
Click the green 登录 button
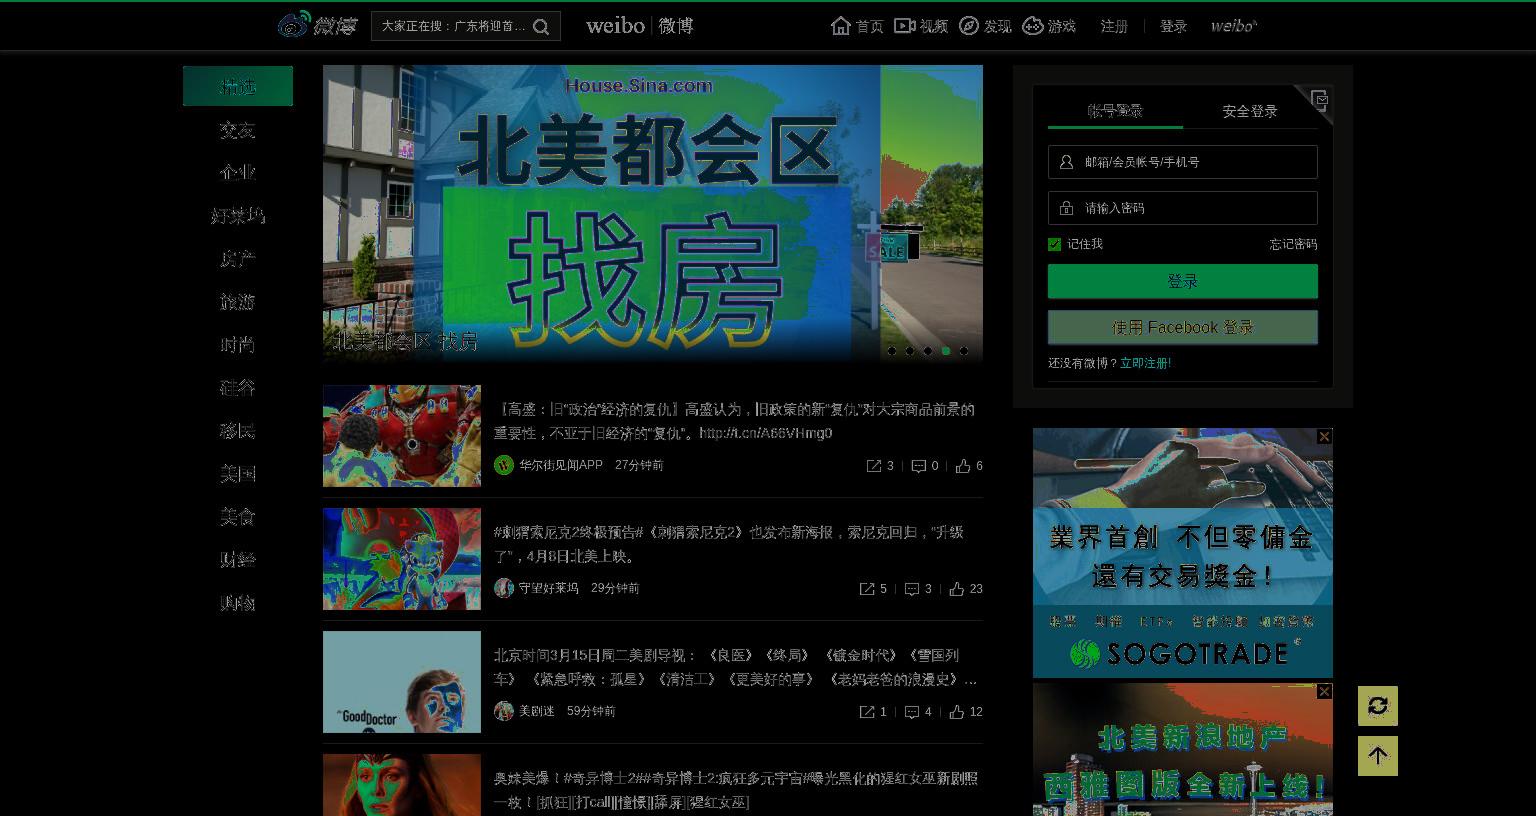coord(1183,281)
